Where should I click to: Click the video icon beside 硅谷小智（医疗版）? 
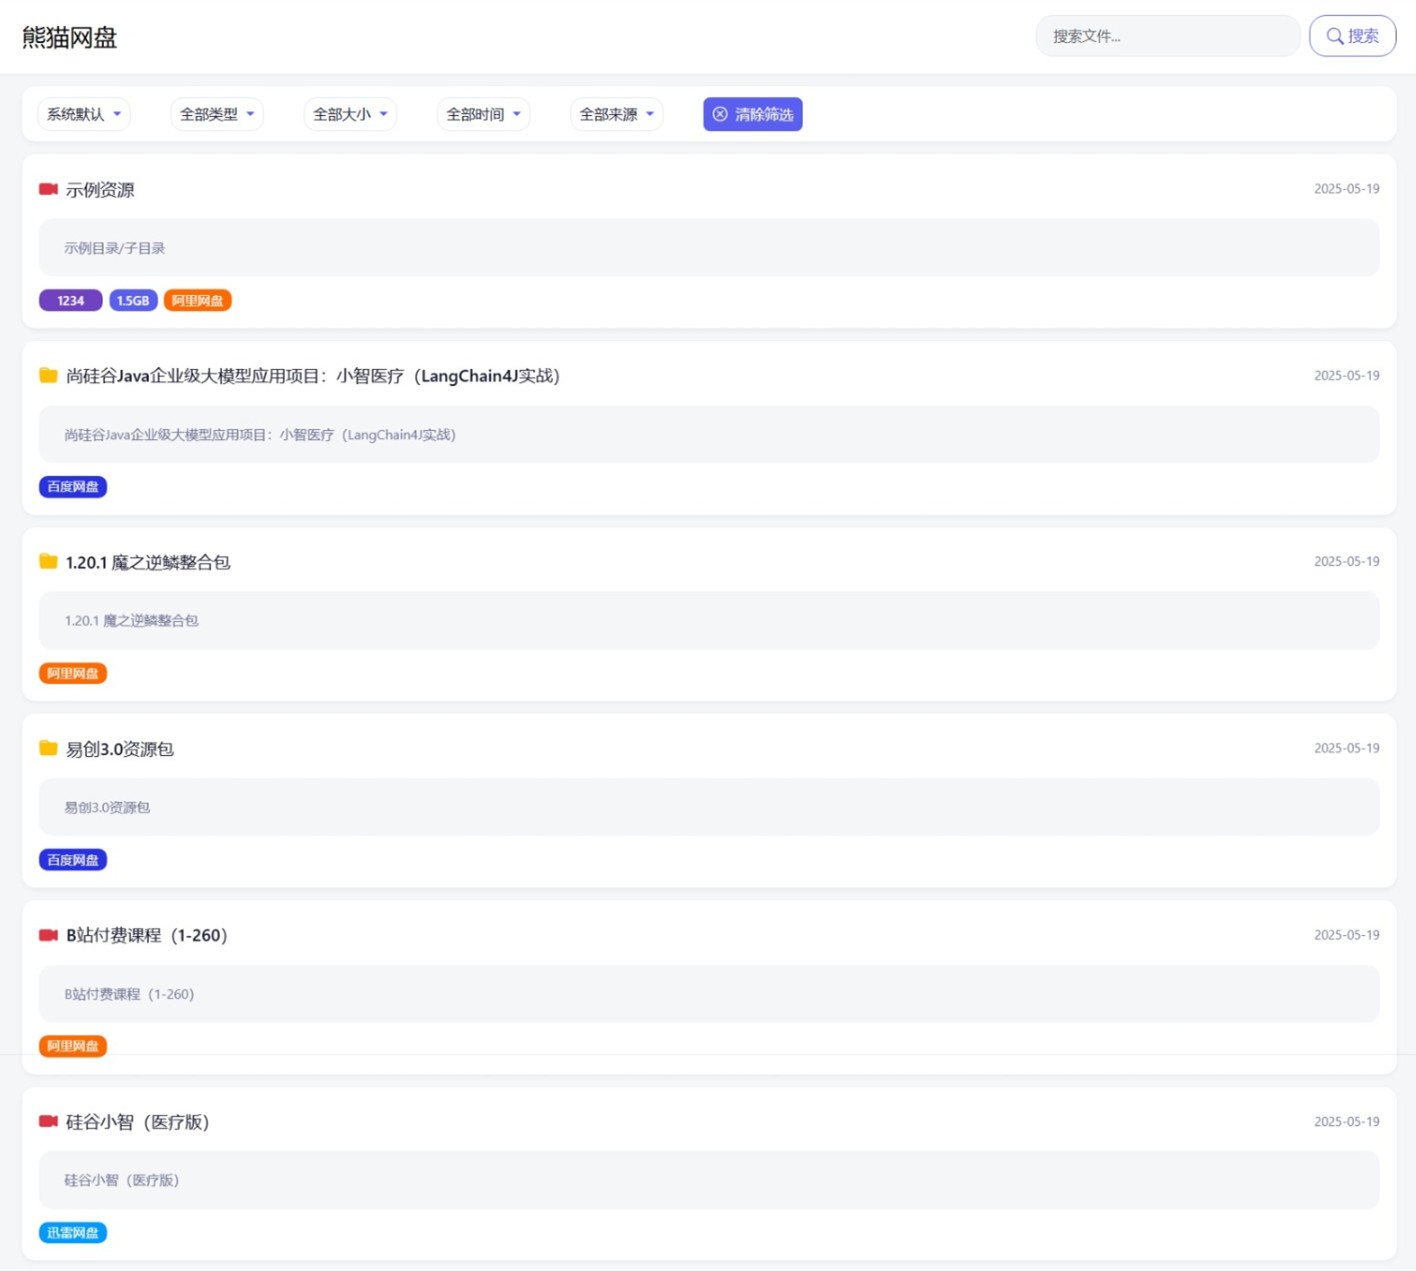[48, 1122]
